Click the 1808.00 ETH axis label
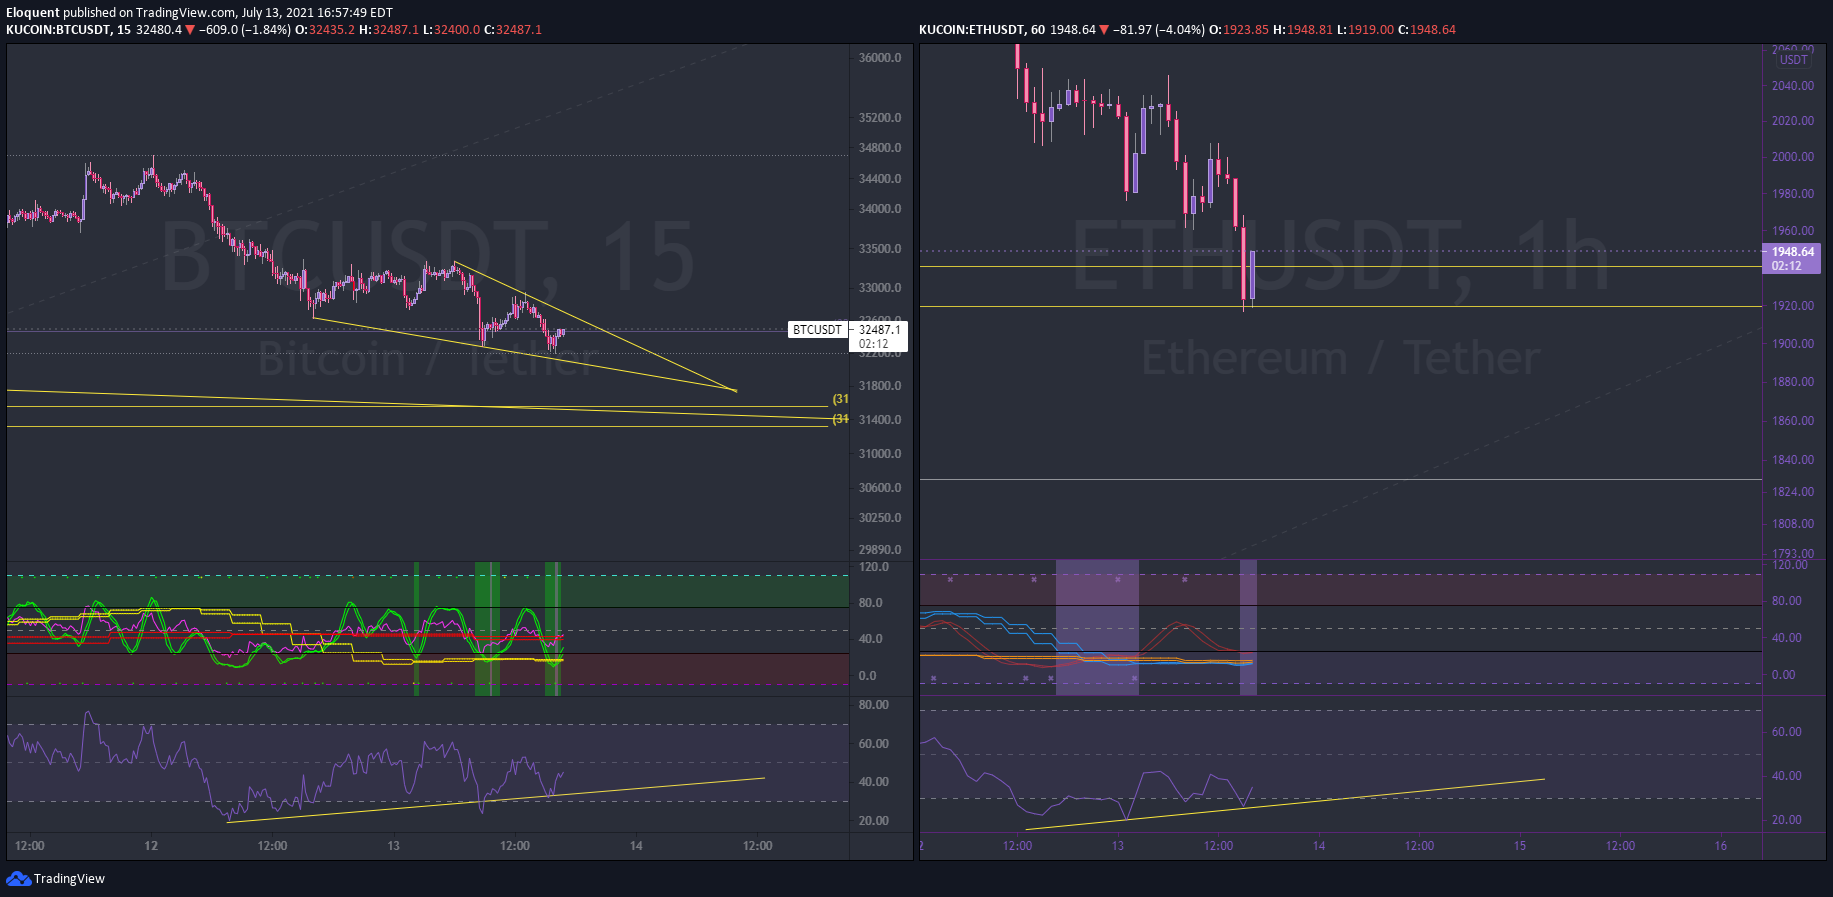 [1793, 524]
